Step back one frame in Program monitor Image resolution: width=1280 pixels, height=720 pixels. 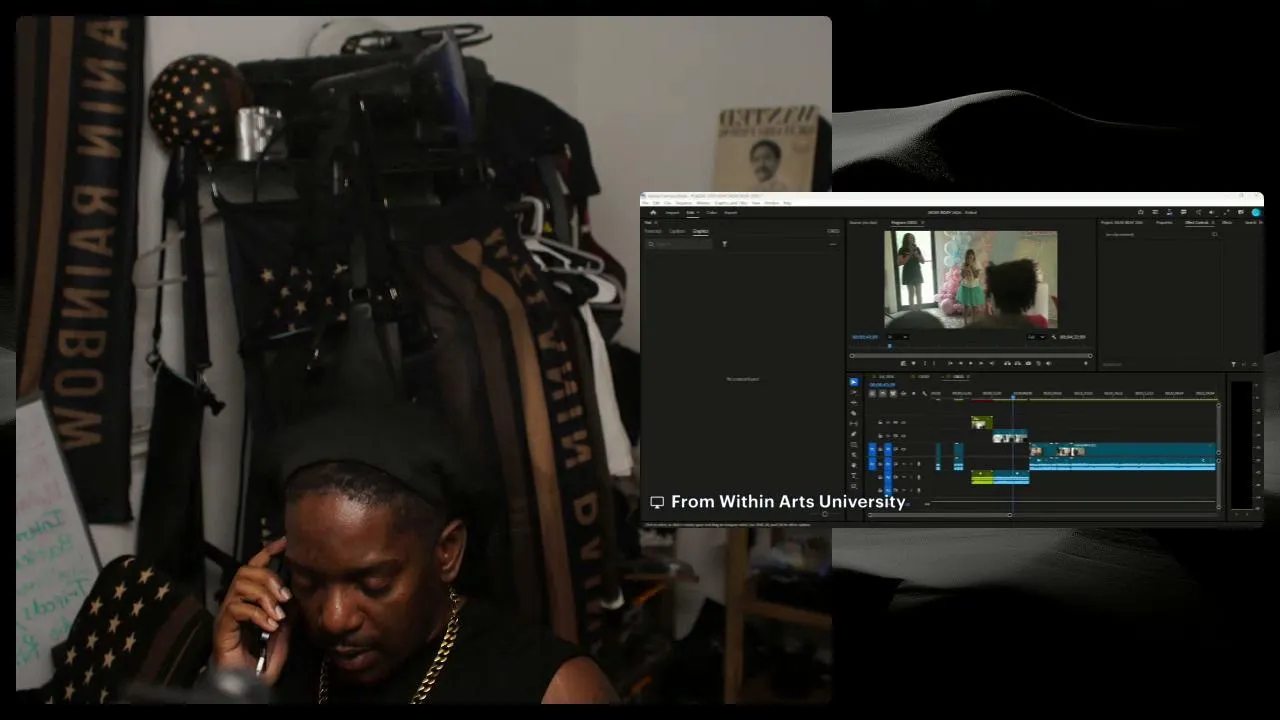pyautogui.click(x=960, y=363)
